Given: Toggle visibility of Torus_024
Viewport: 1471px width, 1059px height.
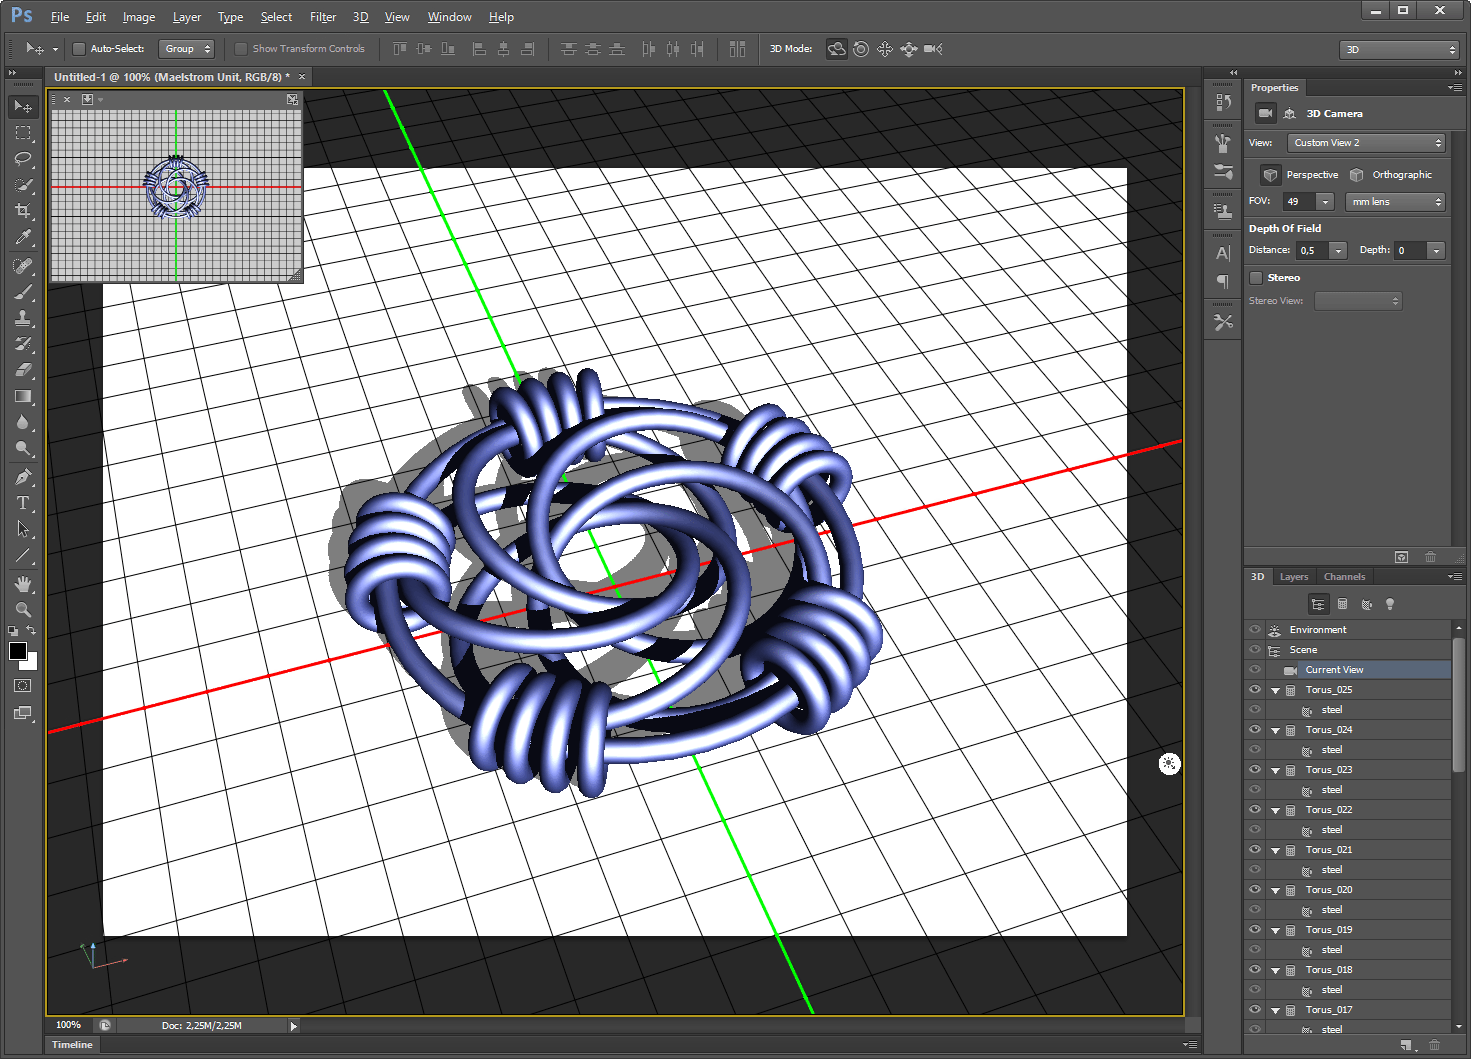Looking at the screenshot, I should tap(1255, 730).
